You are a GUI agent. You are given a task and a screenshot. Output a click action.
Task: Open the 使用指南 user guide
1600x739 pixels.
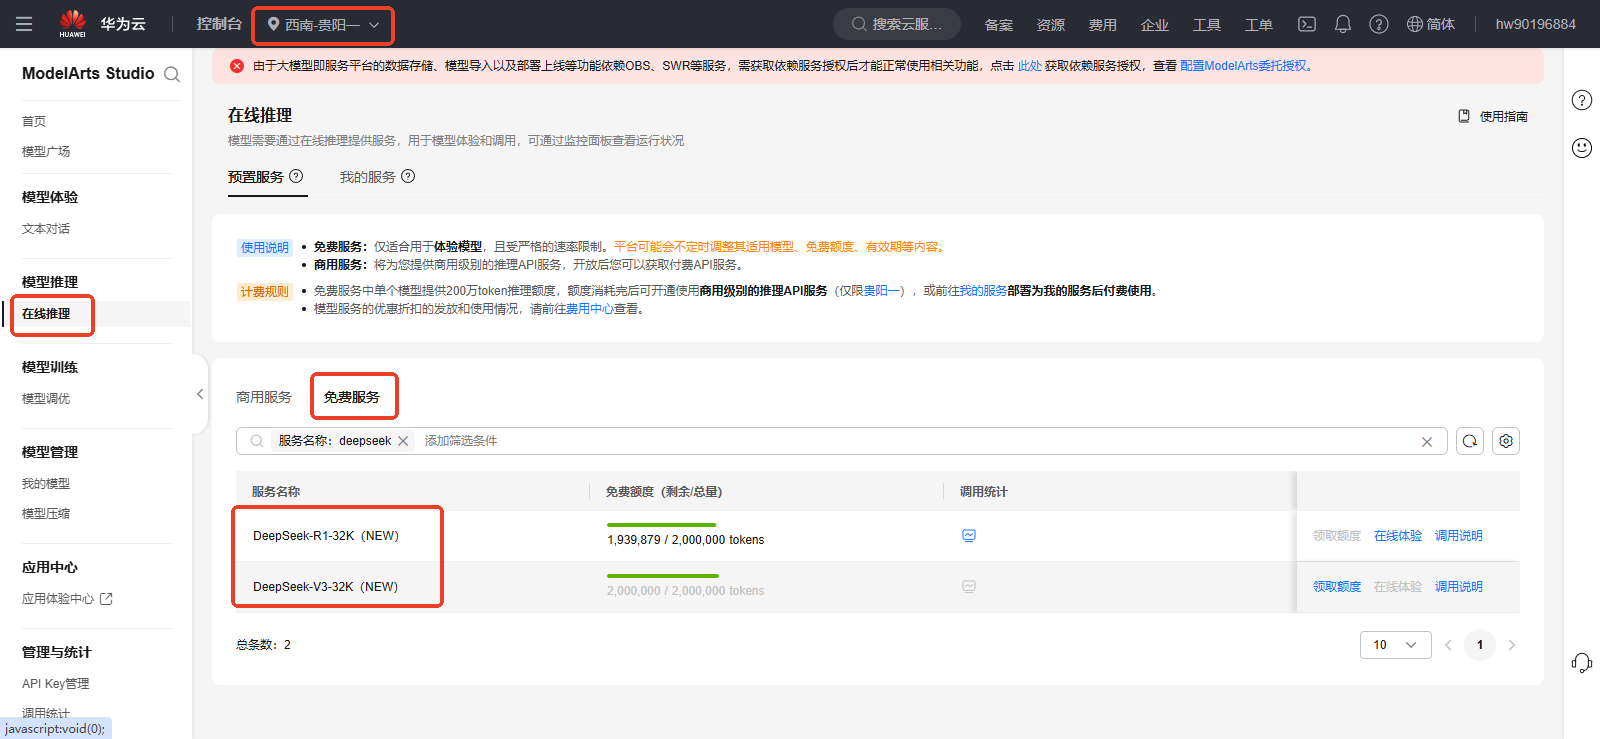click(x=1493, y=116)
